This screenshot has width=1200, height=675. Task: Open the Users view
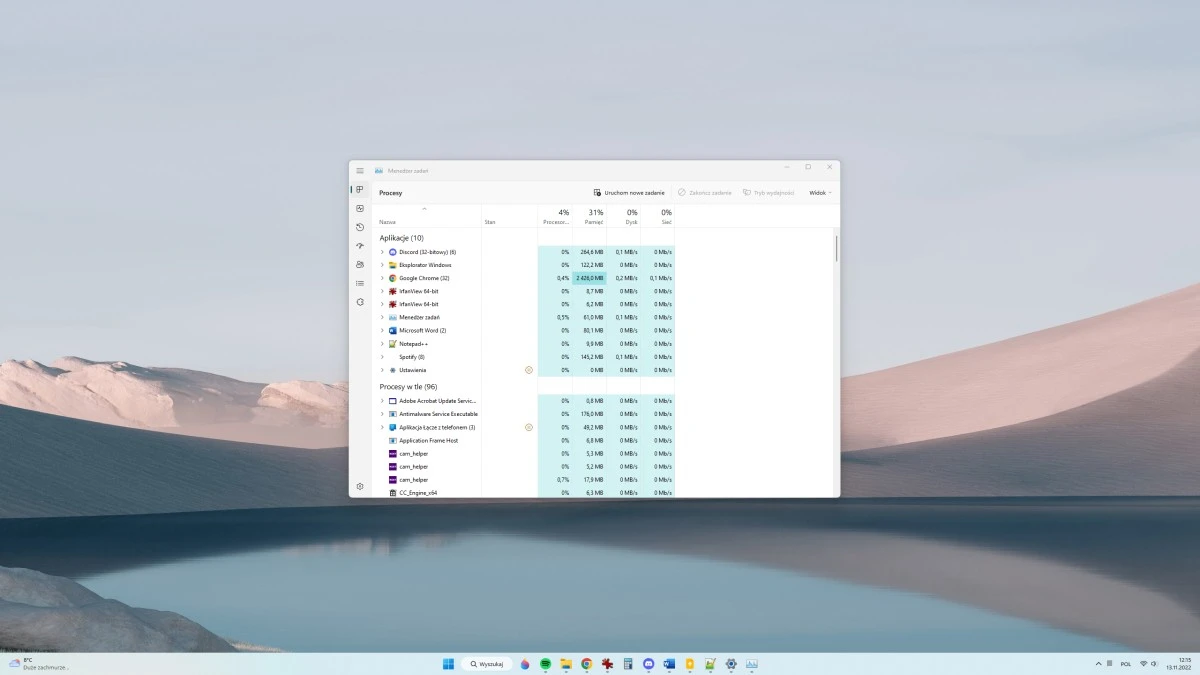pyautogui.click(x=360, y=264)
